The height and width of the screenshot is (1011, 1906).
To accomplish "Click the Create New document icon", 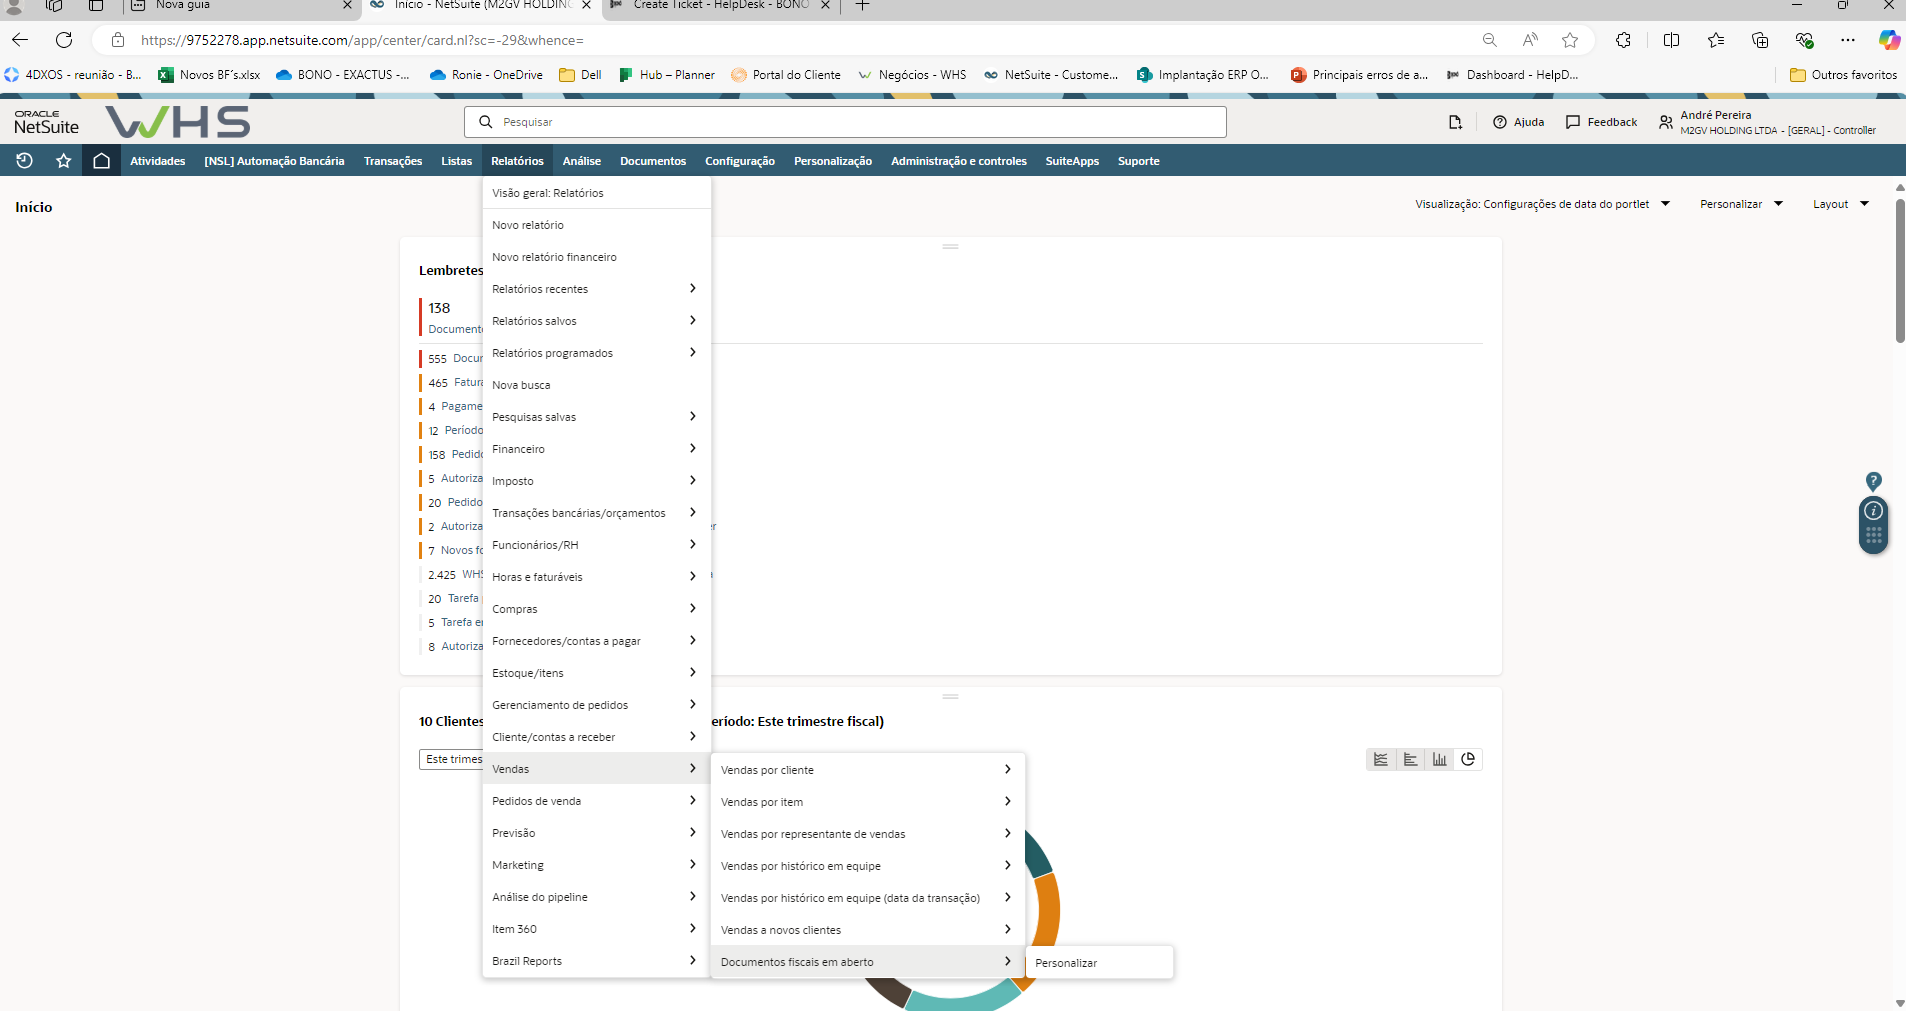I will click(1455, 122).
